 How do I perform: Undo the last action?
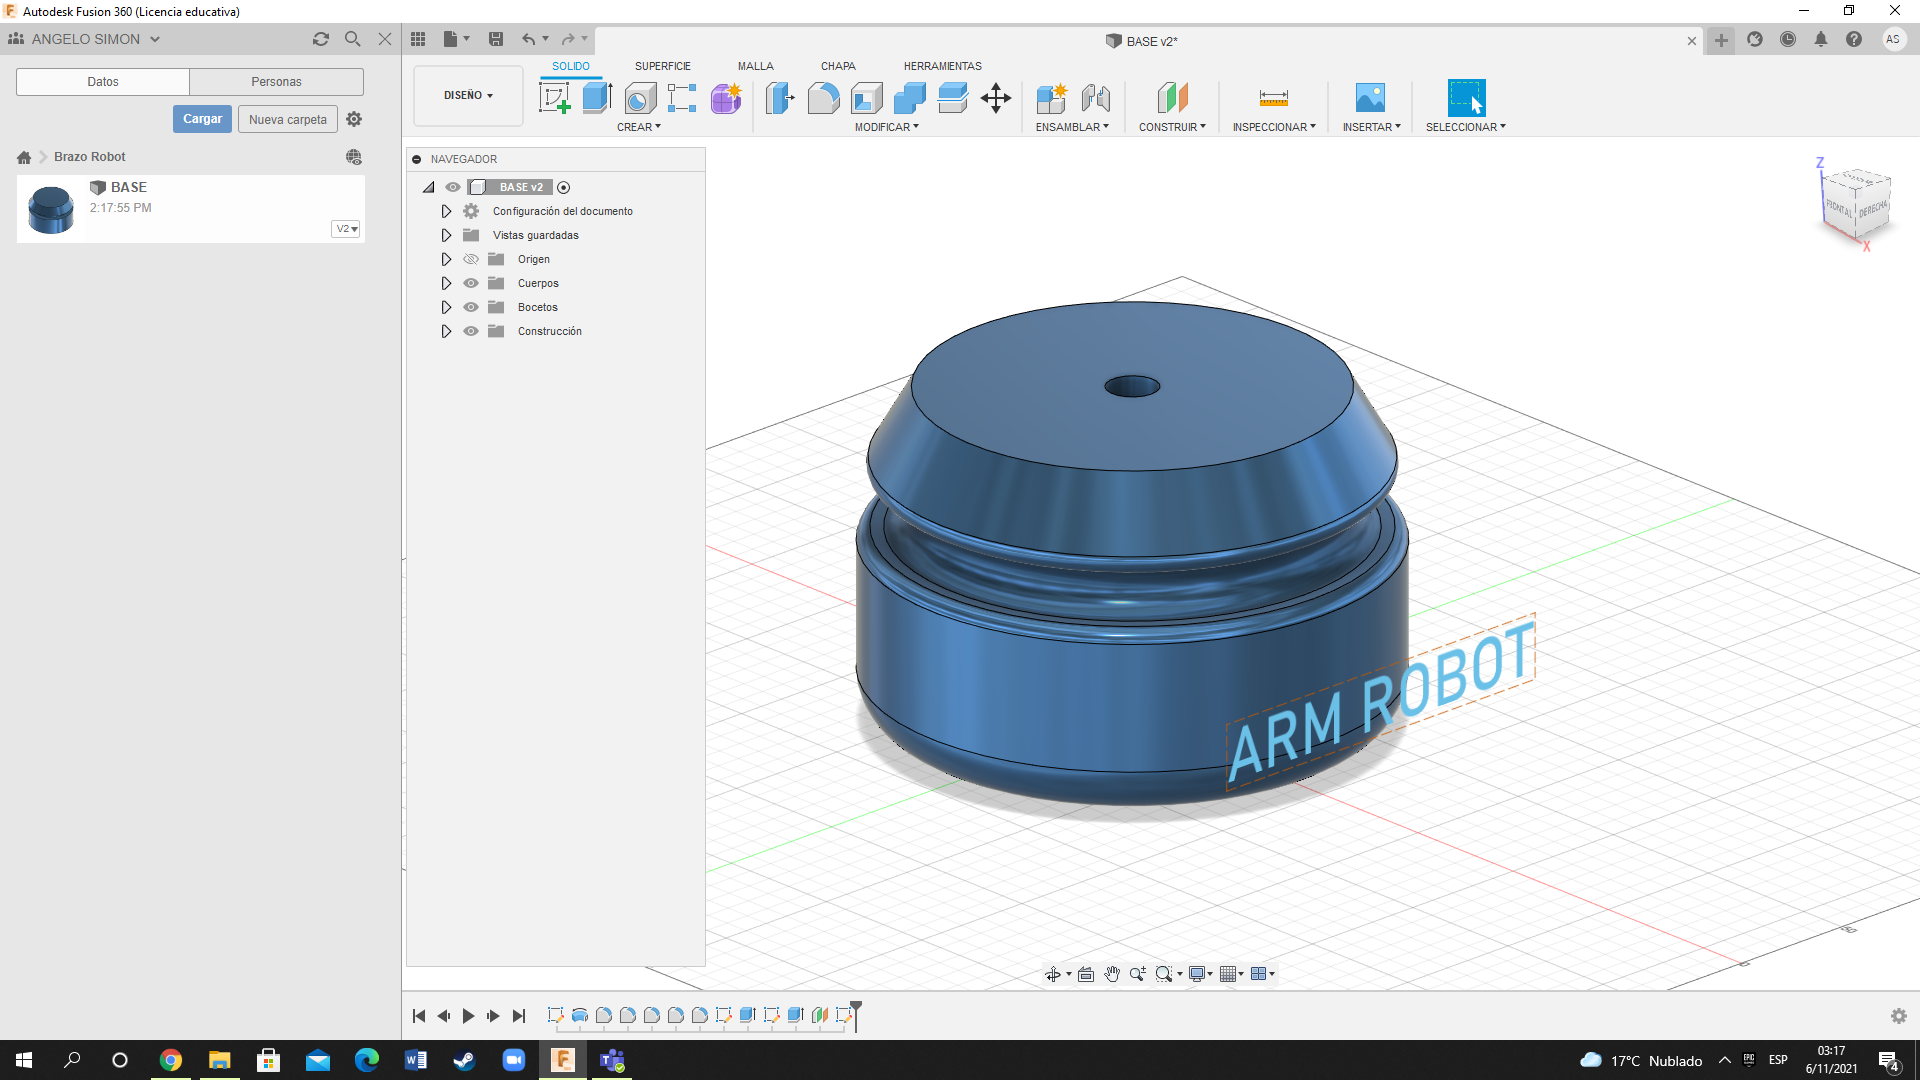tap(528, 39)
